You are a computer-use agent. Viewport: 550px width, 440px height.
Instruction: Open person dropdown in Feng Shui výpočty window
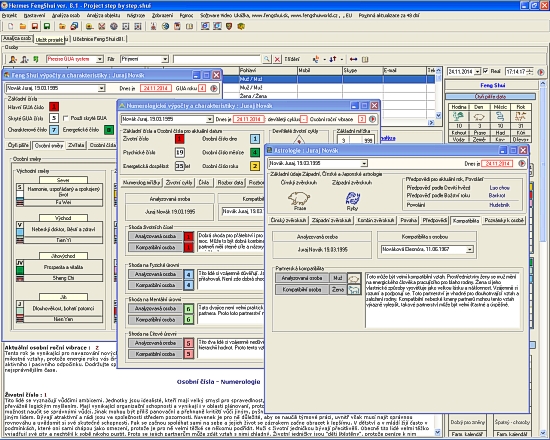tap(101, 88)
